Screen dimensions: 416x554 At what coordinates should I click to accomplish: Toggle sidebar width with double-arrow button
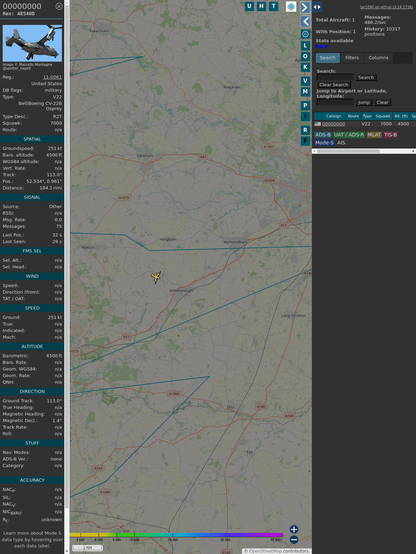click(317, 7)
